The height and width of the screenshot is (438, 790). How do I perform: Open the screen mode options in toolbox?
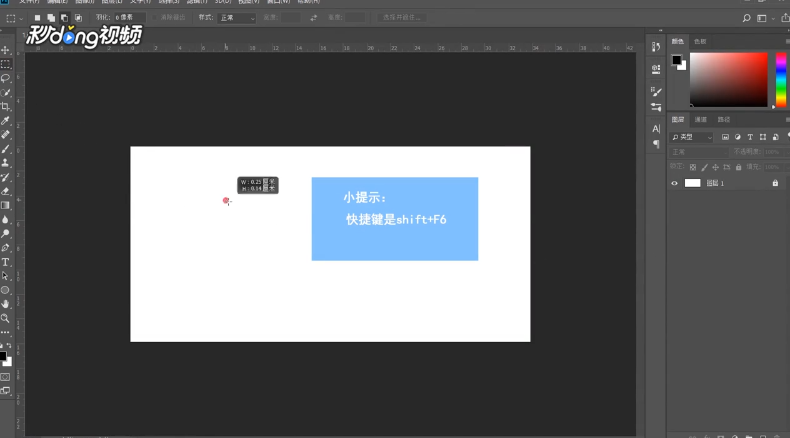coord(5,391)
